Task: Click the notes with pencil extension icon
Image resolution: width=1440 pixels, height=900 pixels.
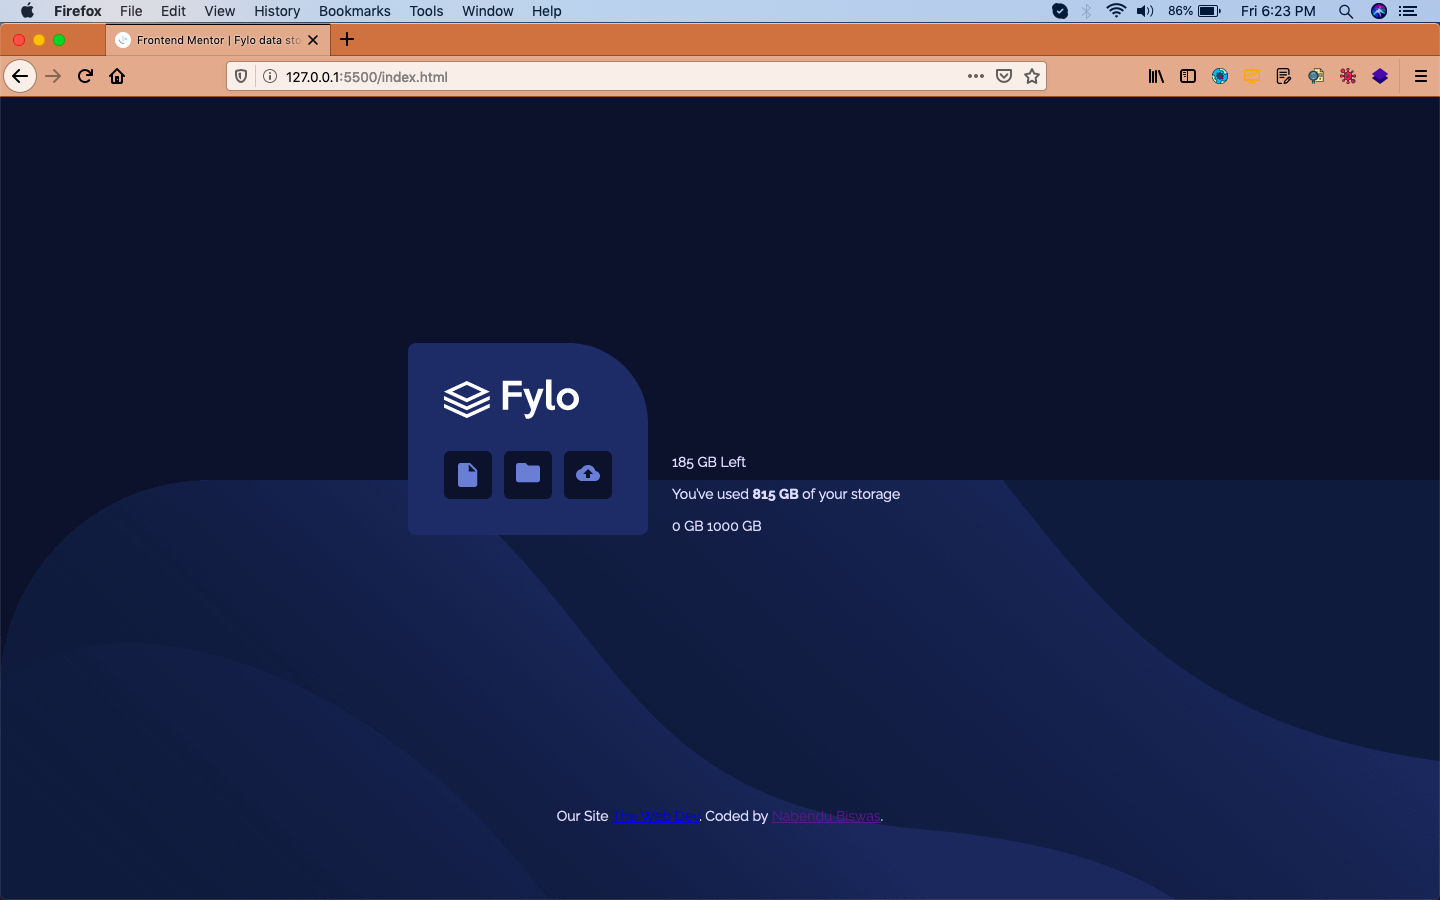Action: [1284, 76]
